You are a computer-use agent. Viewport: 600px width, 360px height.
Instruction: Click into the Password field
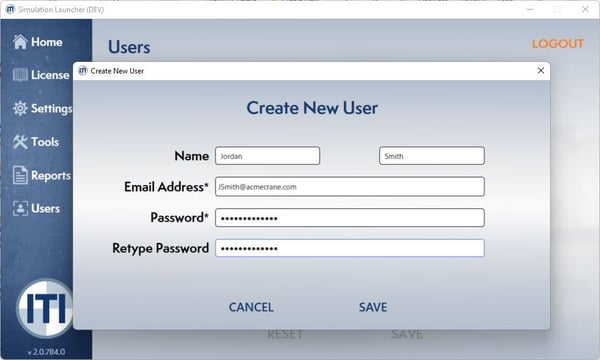[x=350, y=218]
